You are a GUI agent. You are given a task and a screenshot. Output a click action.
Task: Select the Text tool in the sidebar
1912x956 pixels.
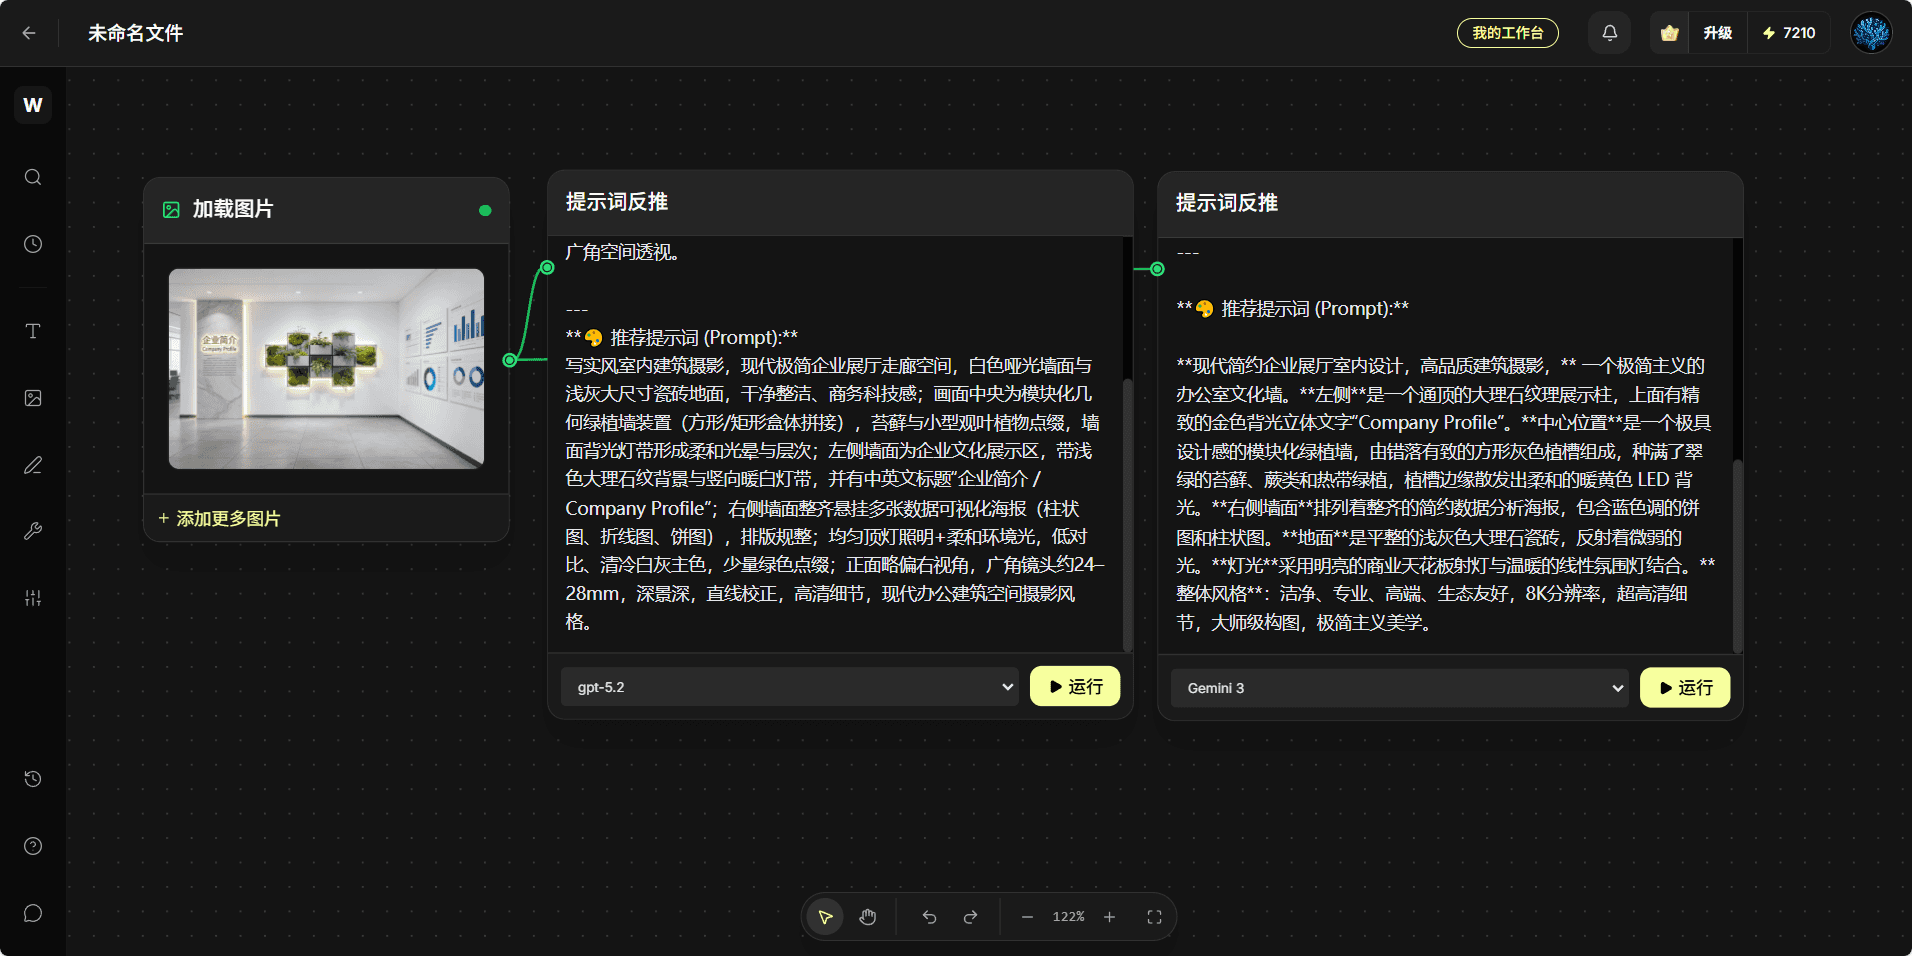(32, 330)
